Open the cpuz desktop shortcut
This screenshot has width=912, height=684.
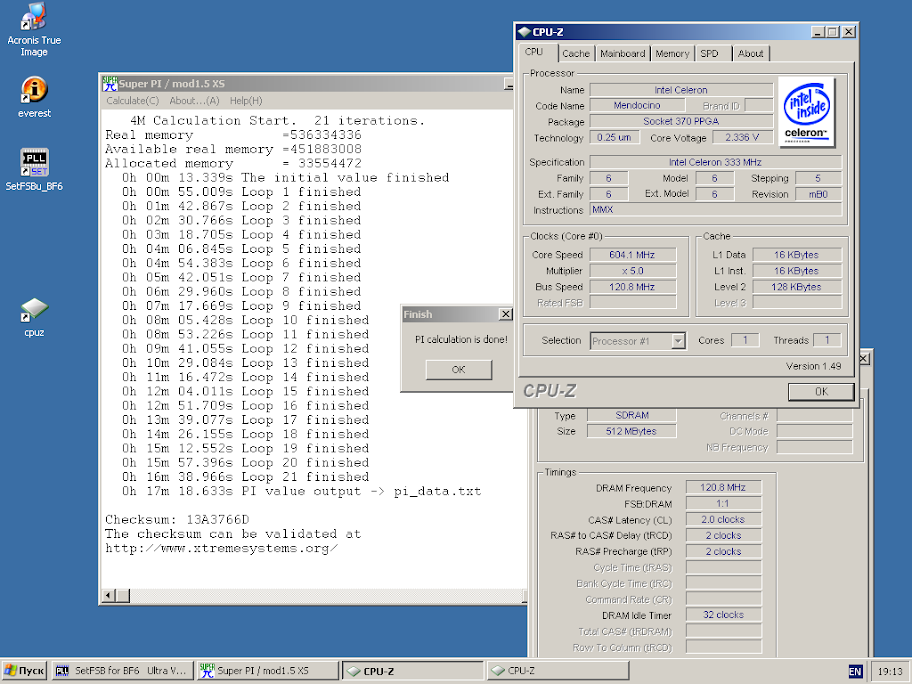(x=34, y=317)
